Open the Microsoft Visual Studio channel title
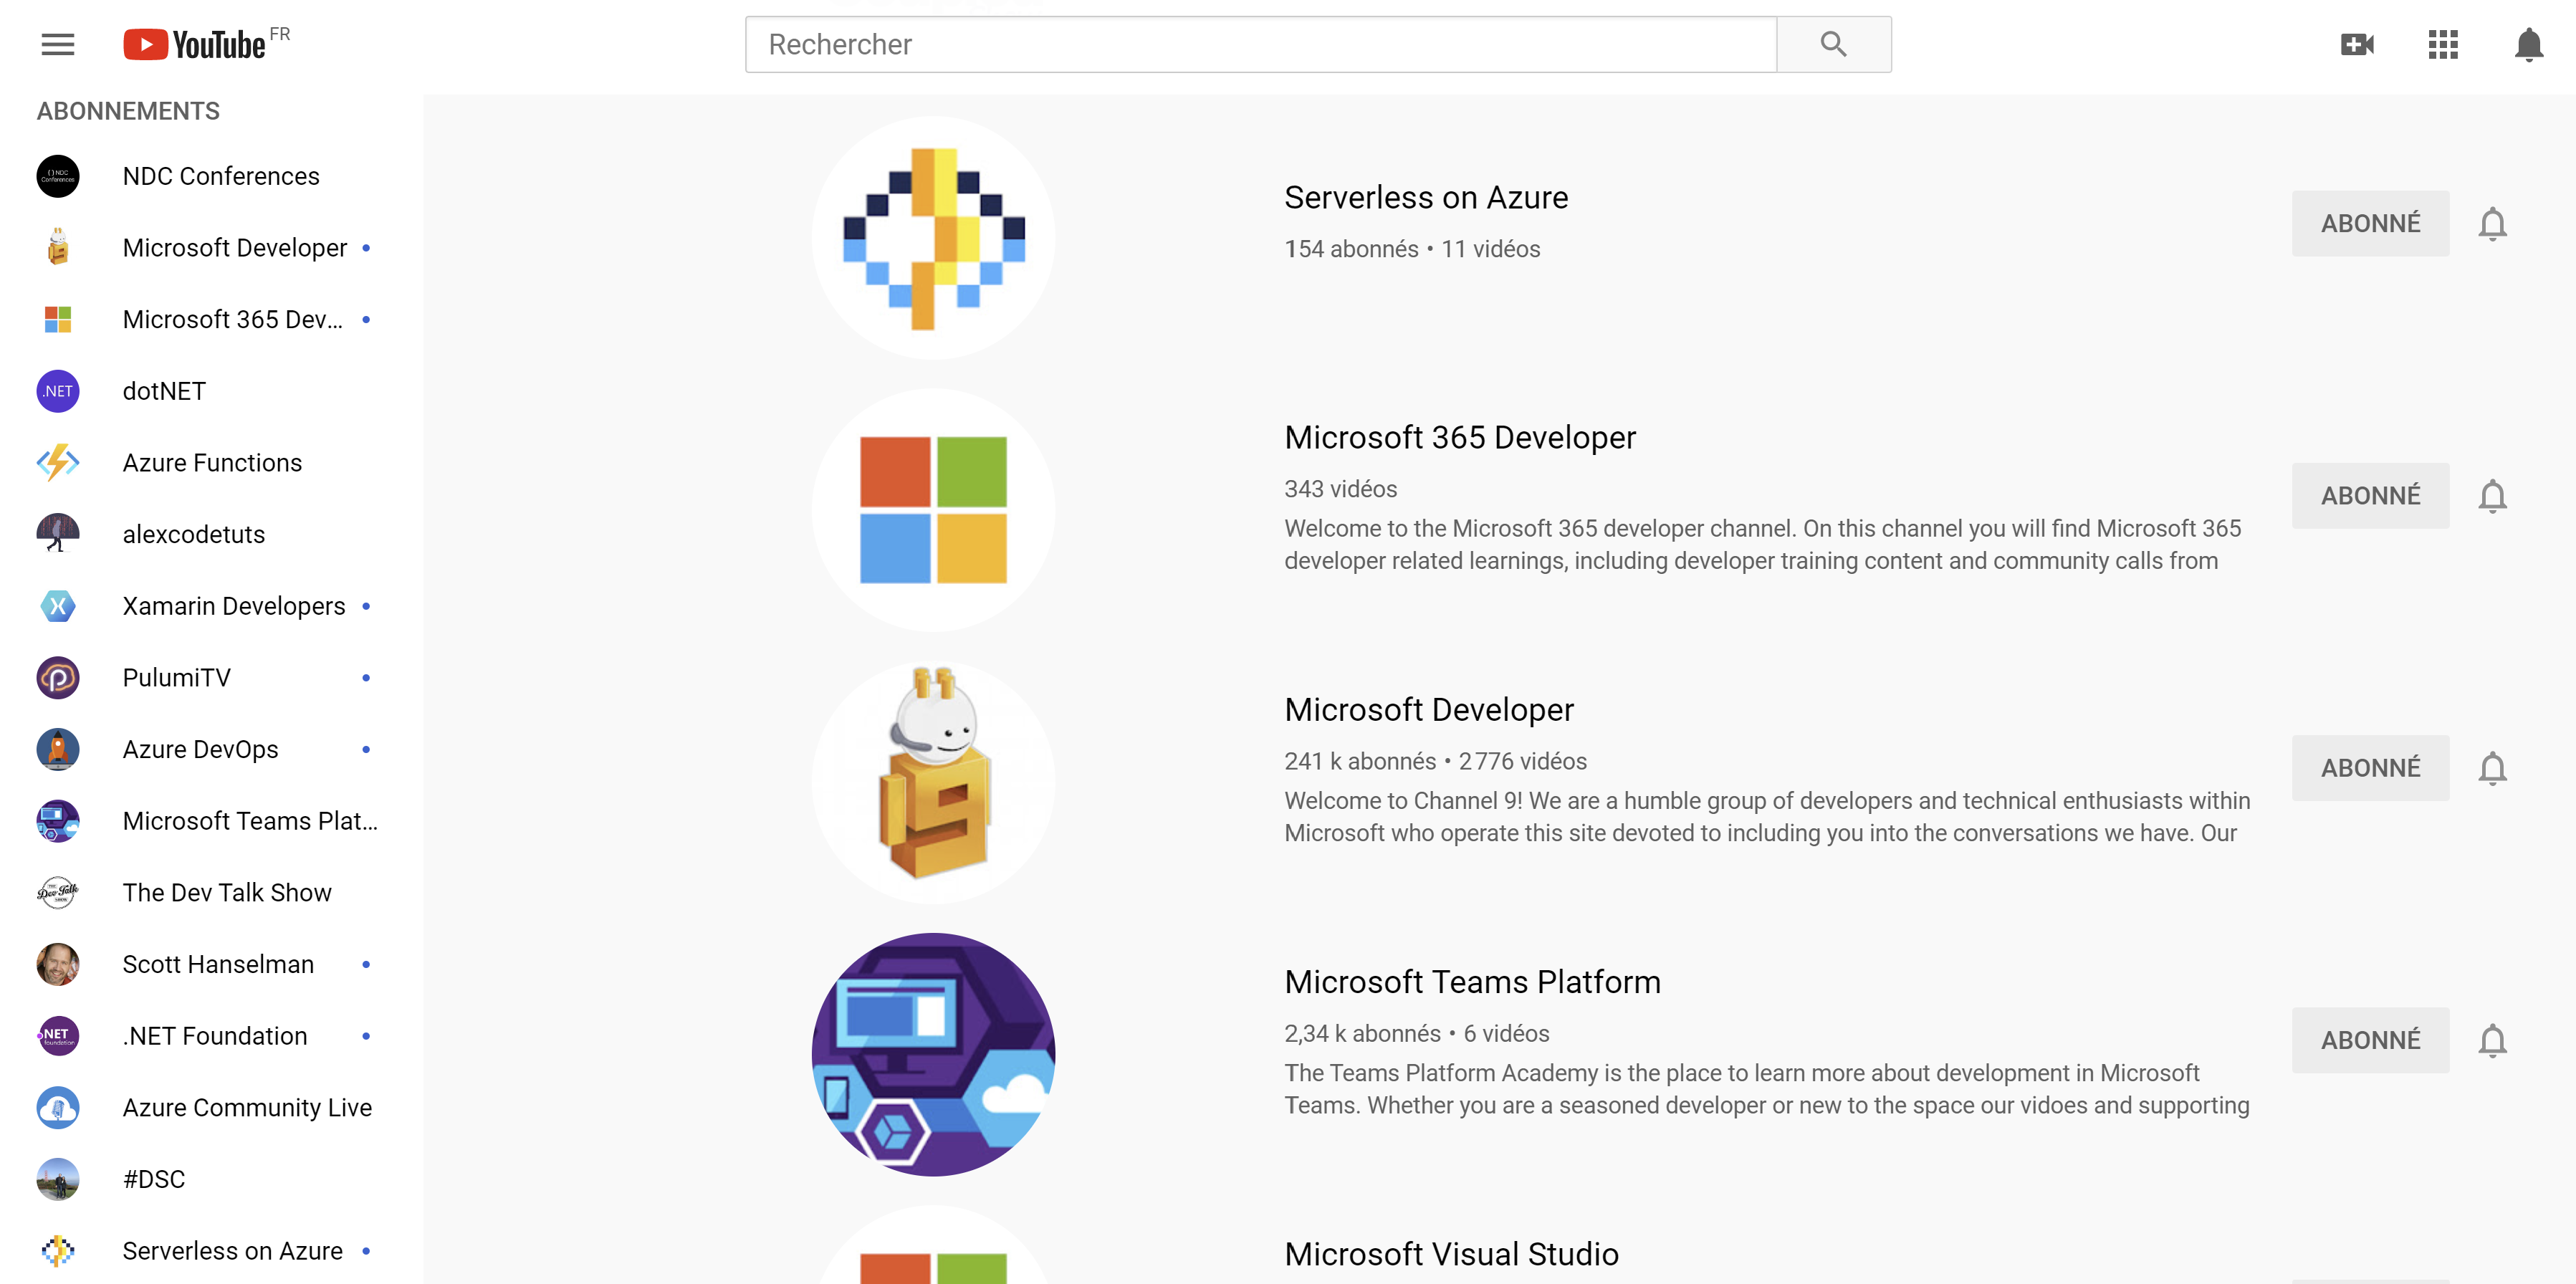The width and height of the screenshot is (2576, 1284). [1451, 1254]
